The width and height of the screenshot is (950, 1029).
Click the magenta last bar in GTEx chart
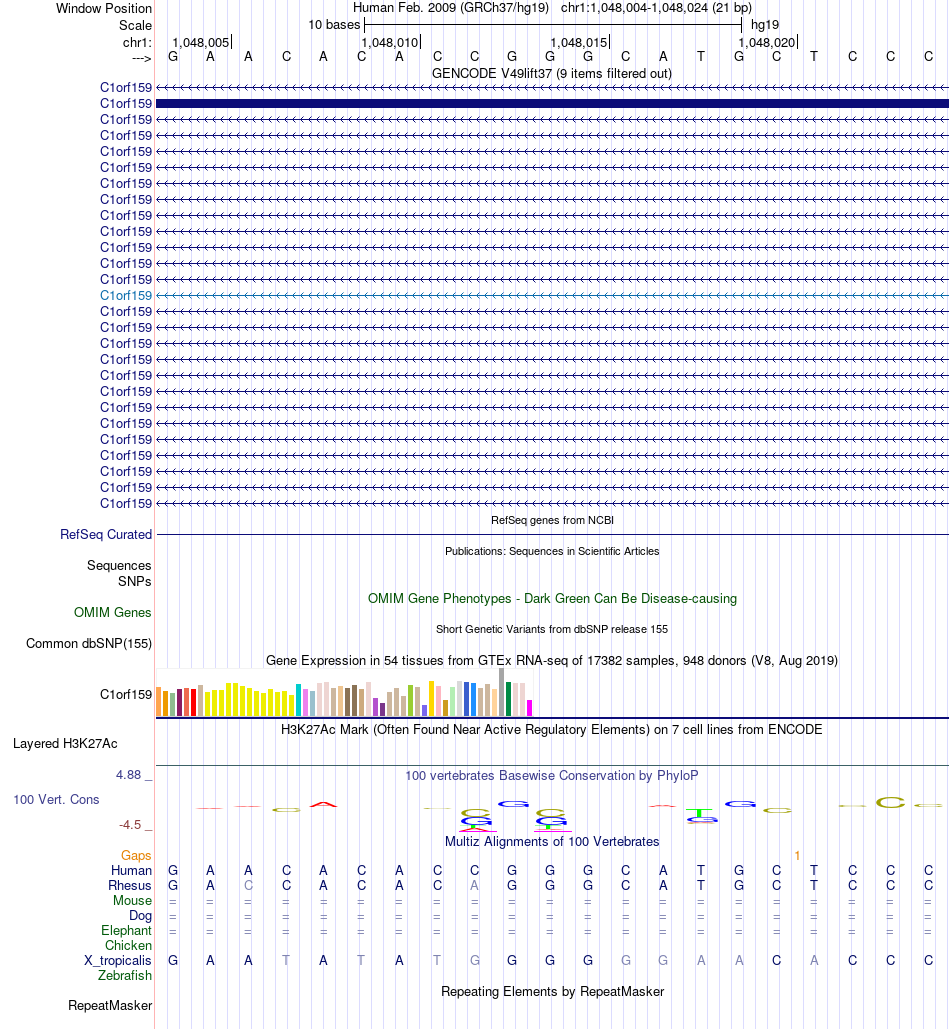[x=529, y=708]
